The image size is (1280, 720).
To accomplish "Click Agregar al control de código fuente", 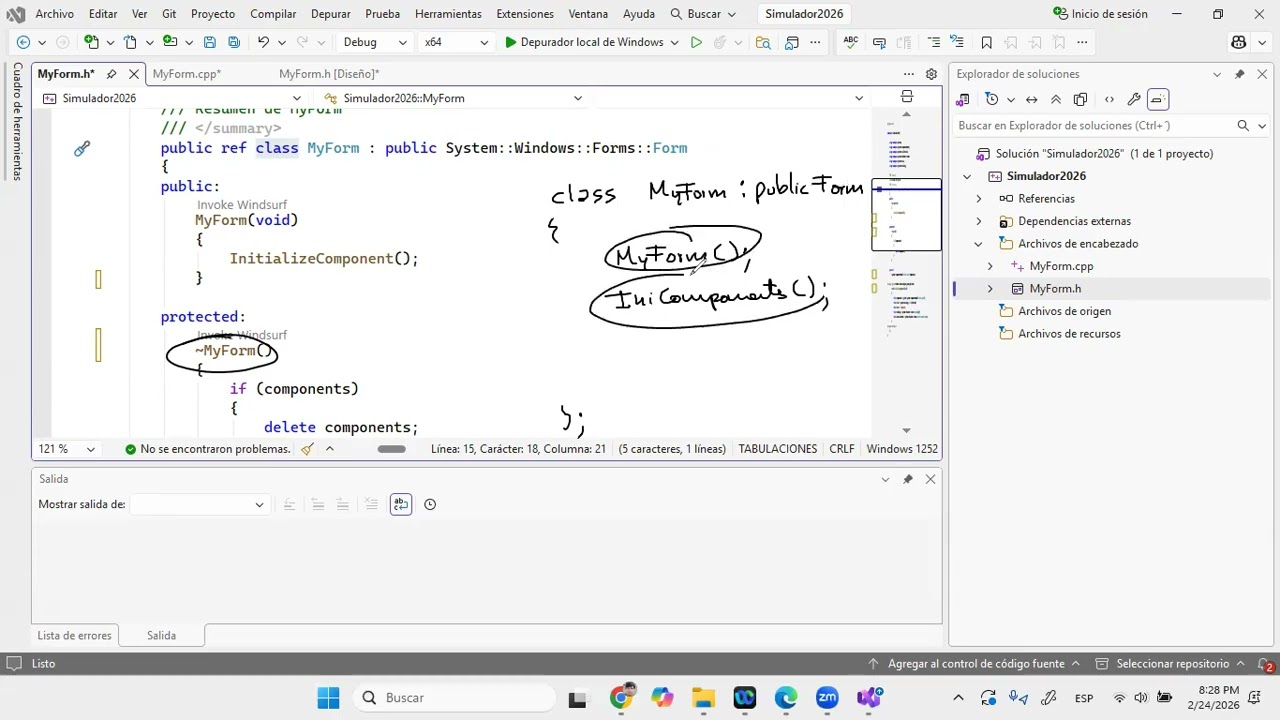I will tap(975, 664).
